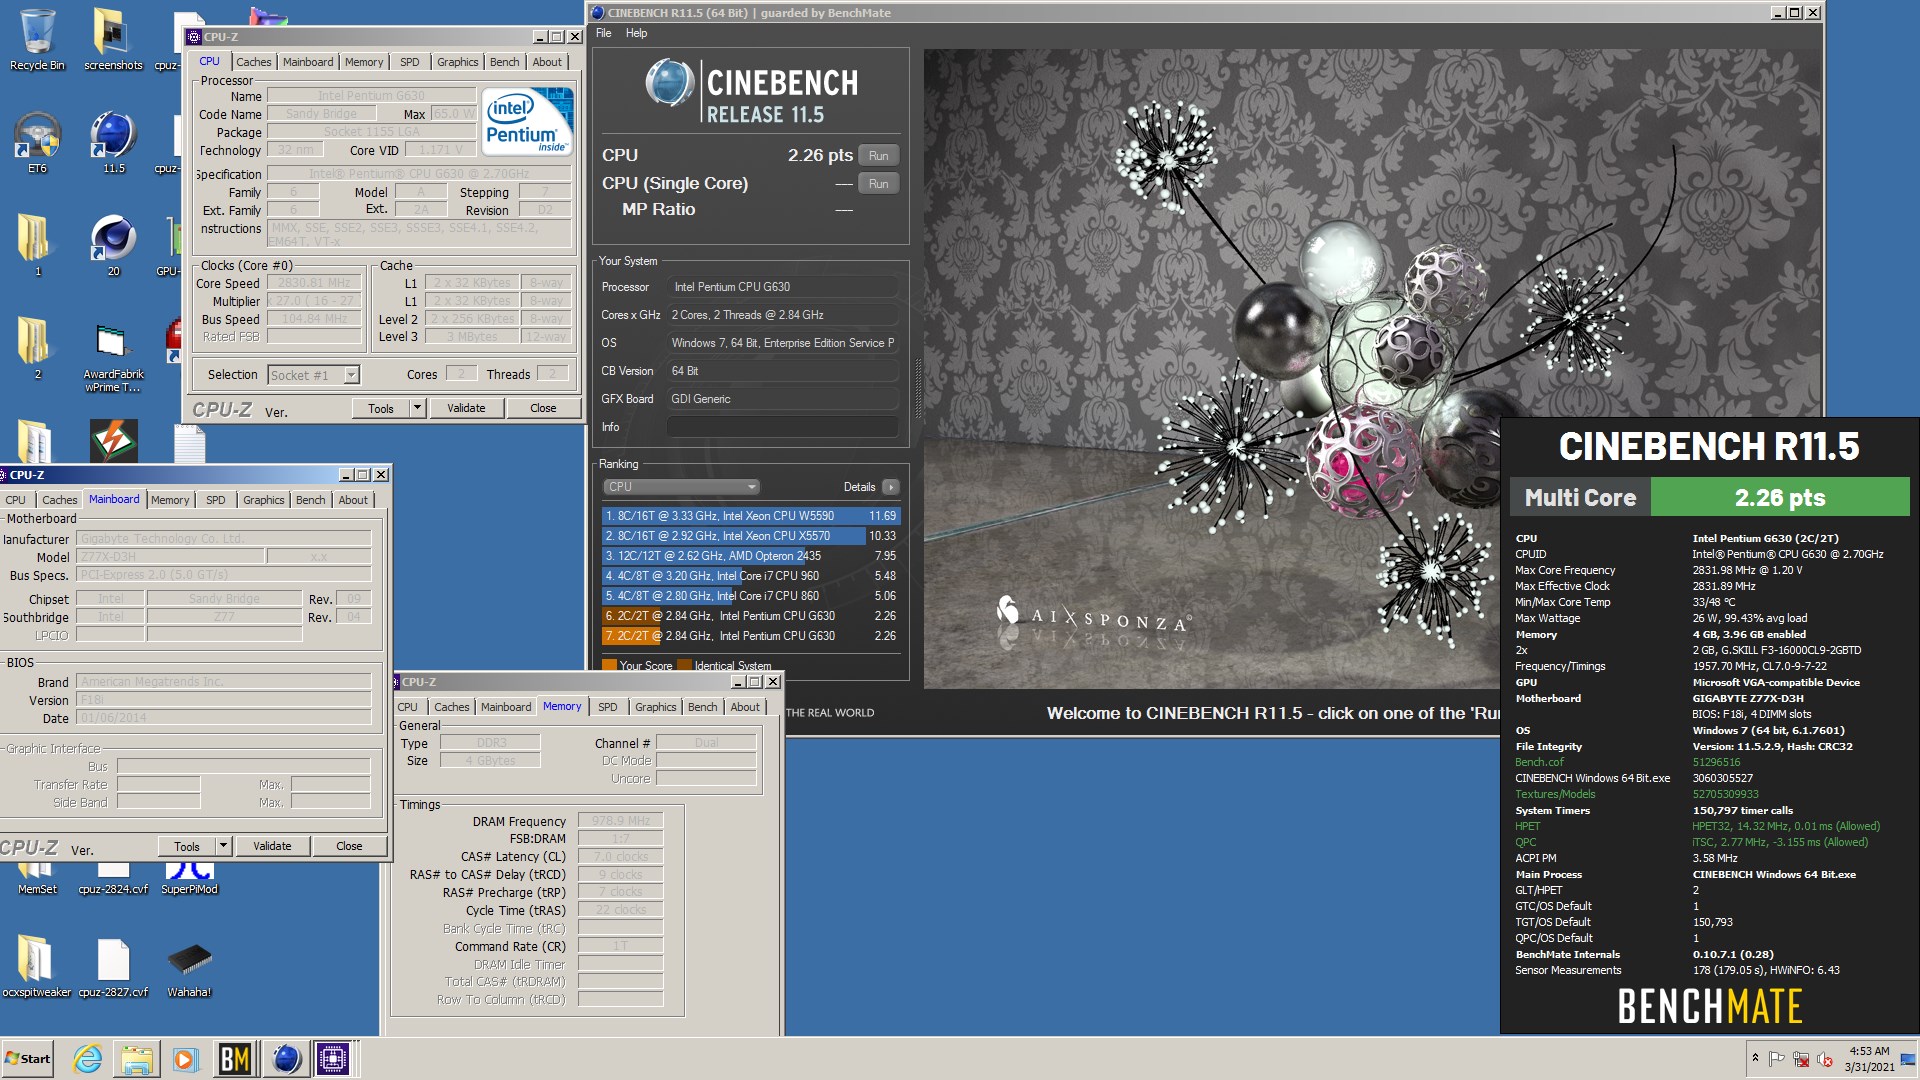
Task: Click the Info field in Your System
Action: pos(782,427)
